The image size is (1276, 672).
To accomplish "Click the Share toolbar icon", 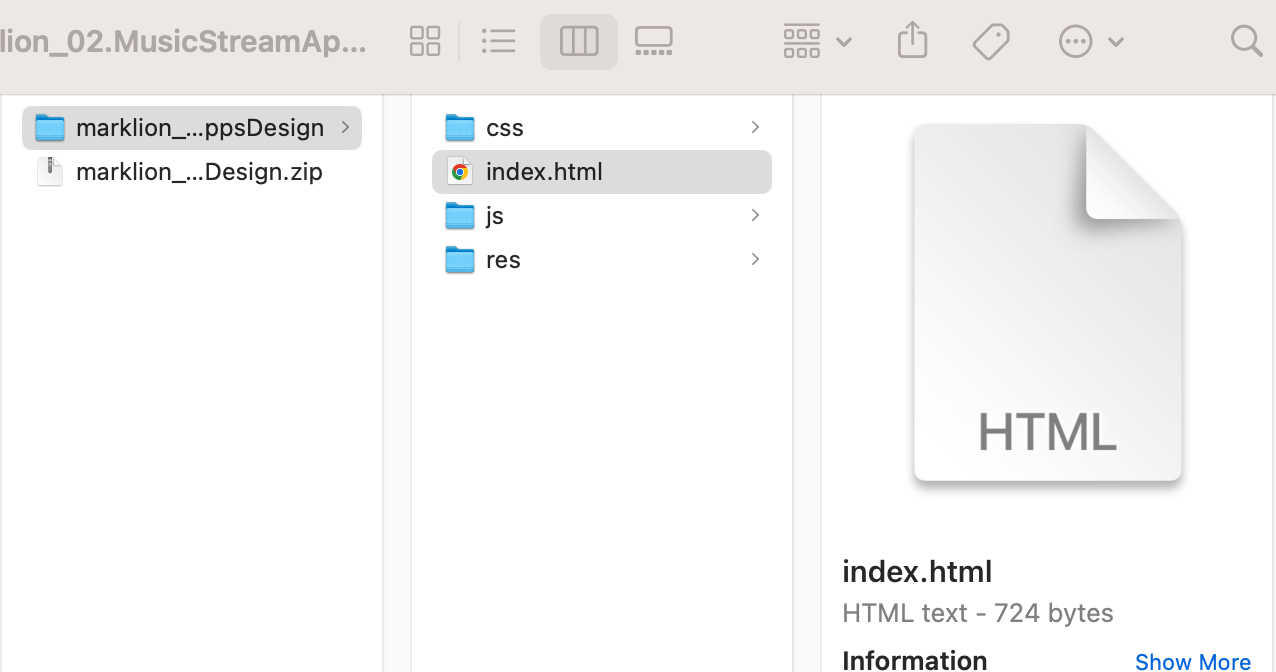I will coord(912,41).
